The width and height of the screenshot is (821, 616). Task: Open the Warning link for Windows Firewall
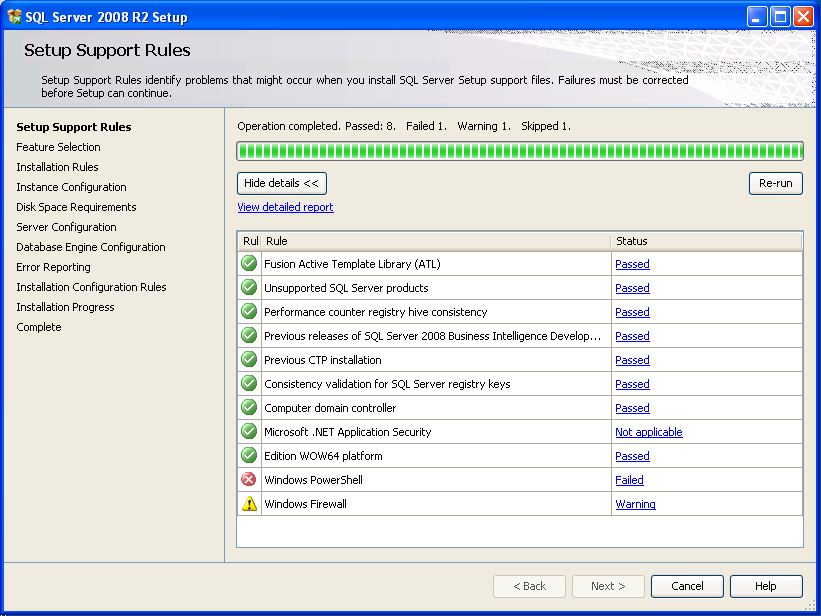tap(635, 504)
